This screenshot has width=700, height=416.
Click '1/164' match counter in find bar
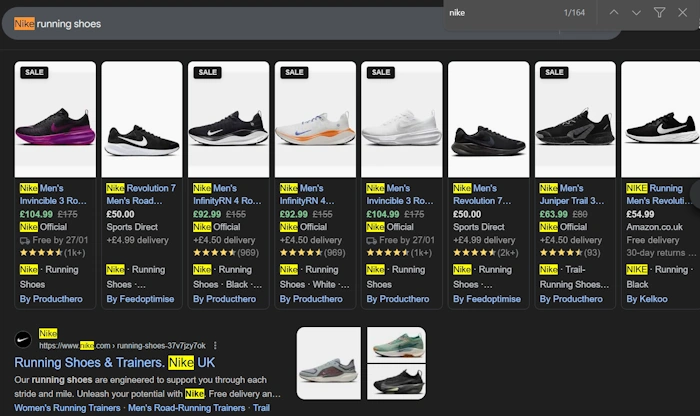point(574,13)
